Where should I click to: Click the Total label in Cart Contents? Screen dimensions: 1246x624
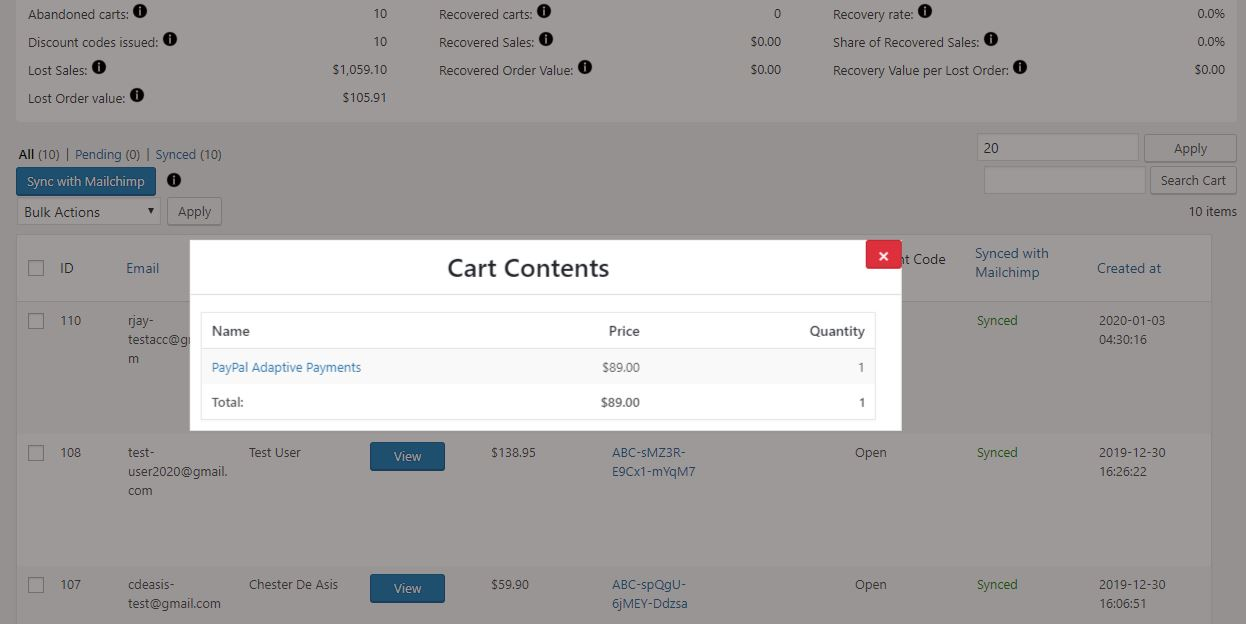228,402
